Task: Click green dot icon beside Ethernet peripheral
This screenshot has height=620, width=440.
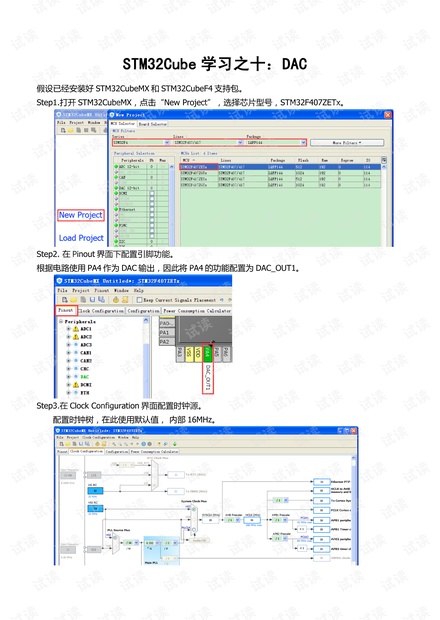Action: [x=116, y=209]
